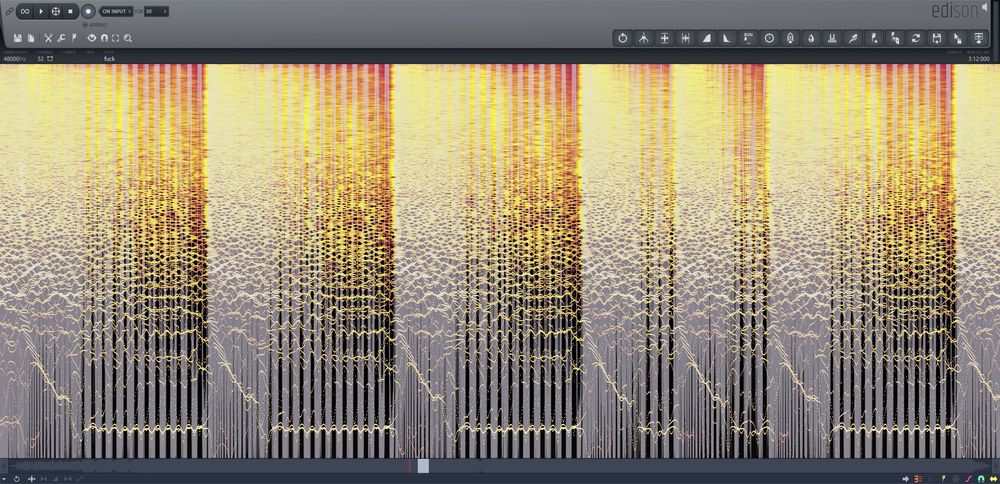Click the bottom-right white arrow icon

[x=906, y=479]
